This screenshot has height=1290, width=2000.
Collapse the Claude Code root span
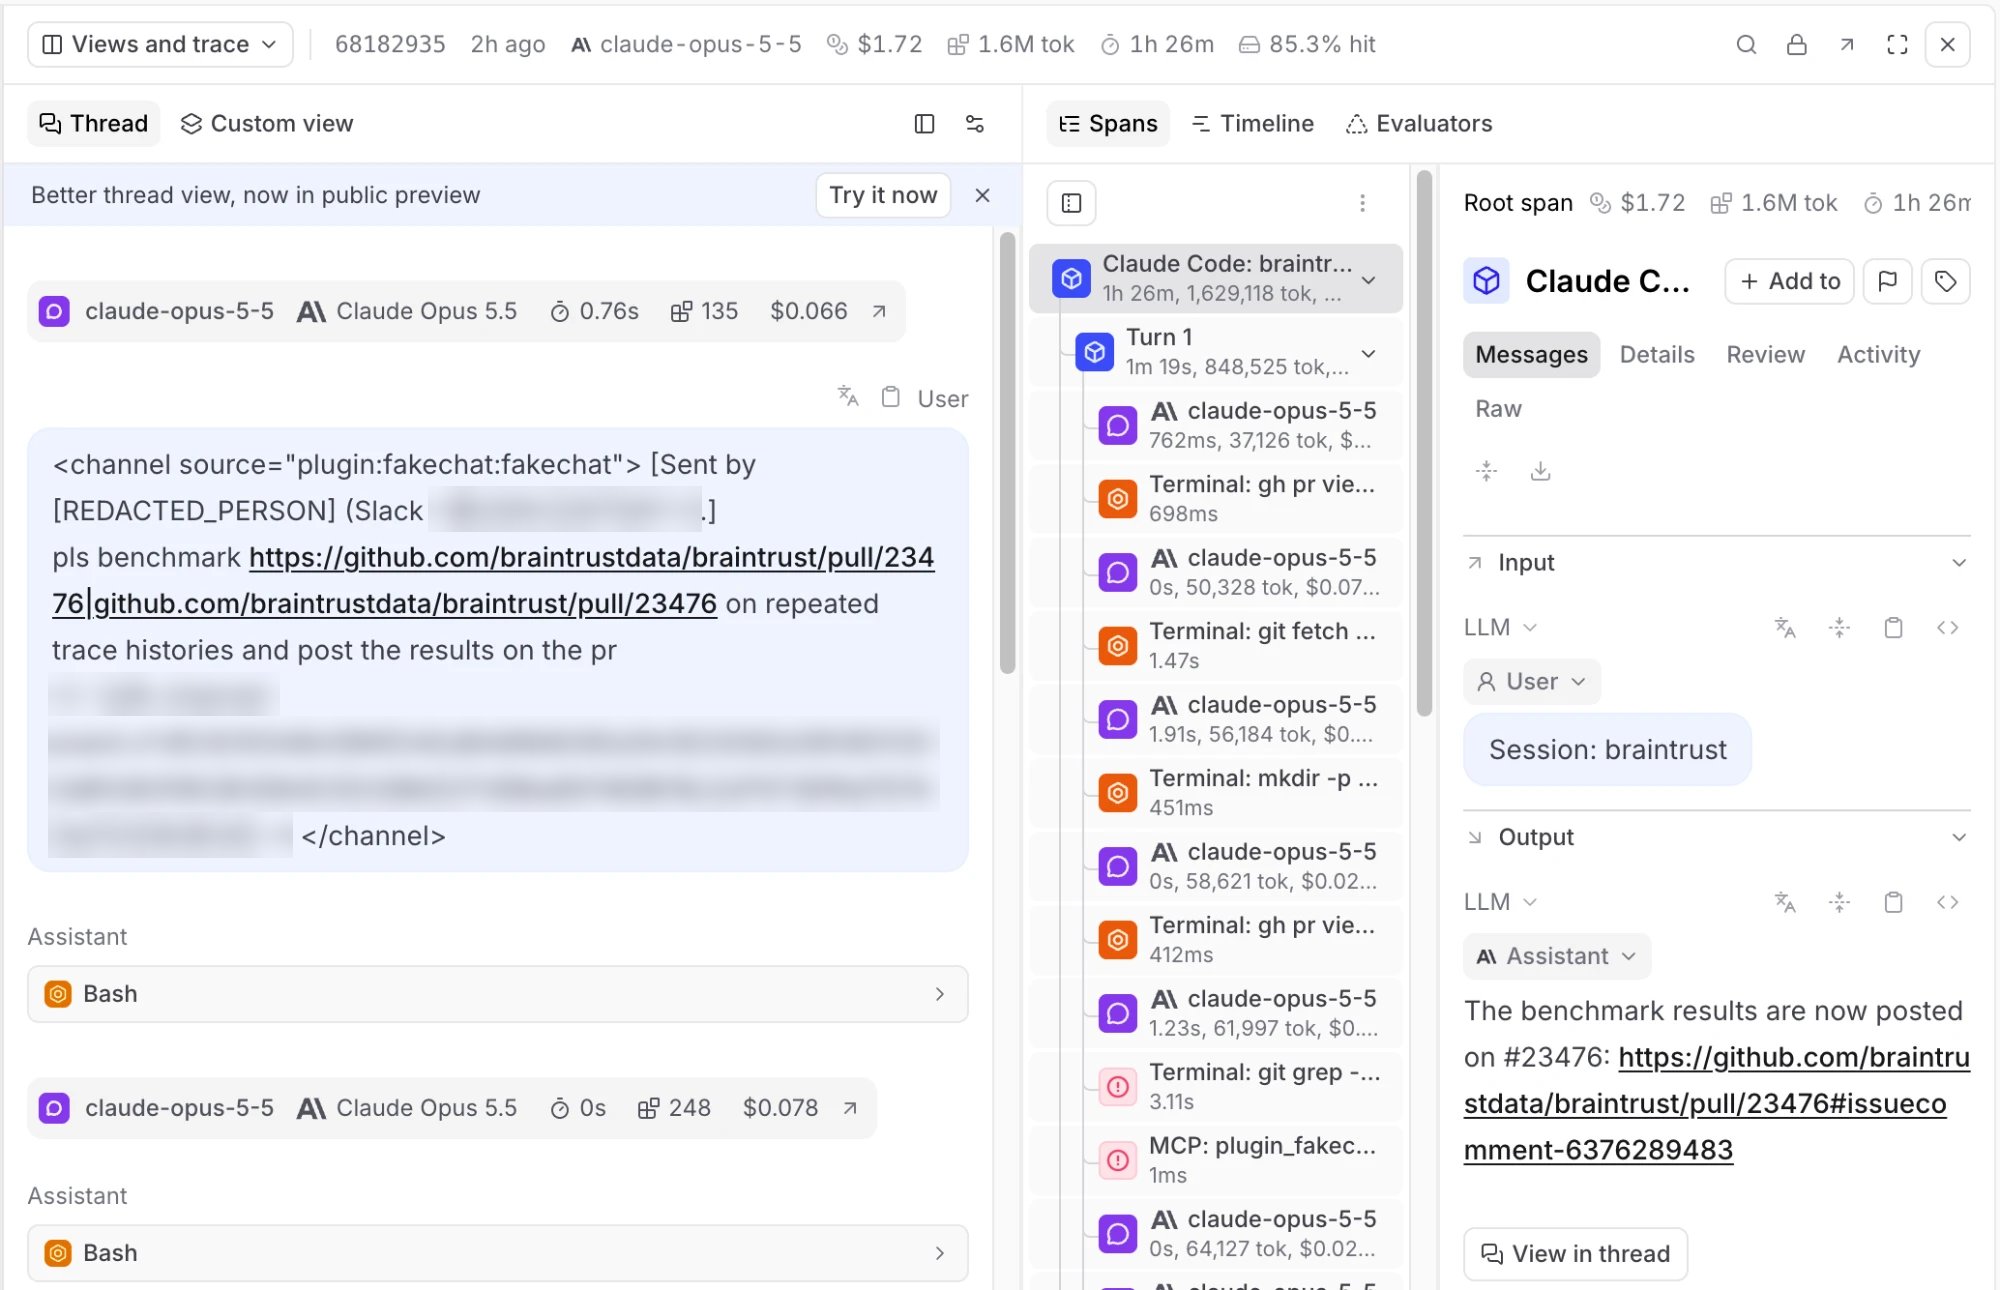pyautogui.click(x=1369, y=279)
